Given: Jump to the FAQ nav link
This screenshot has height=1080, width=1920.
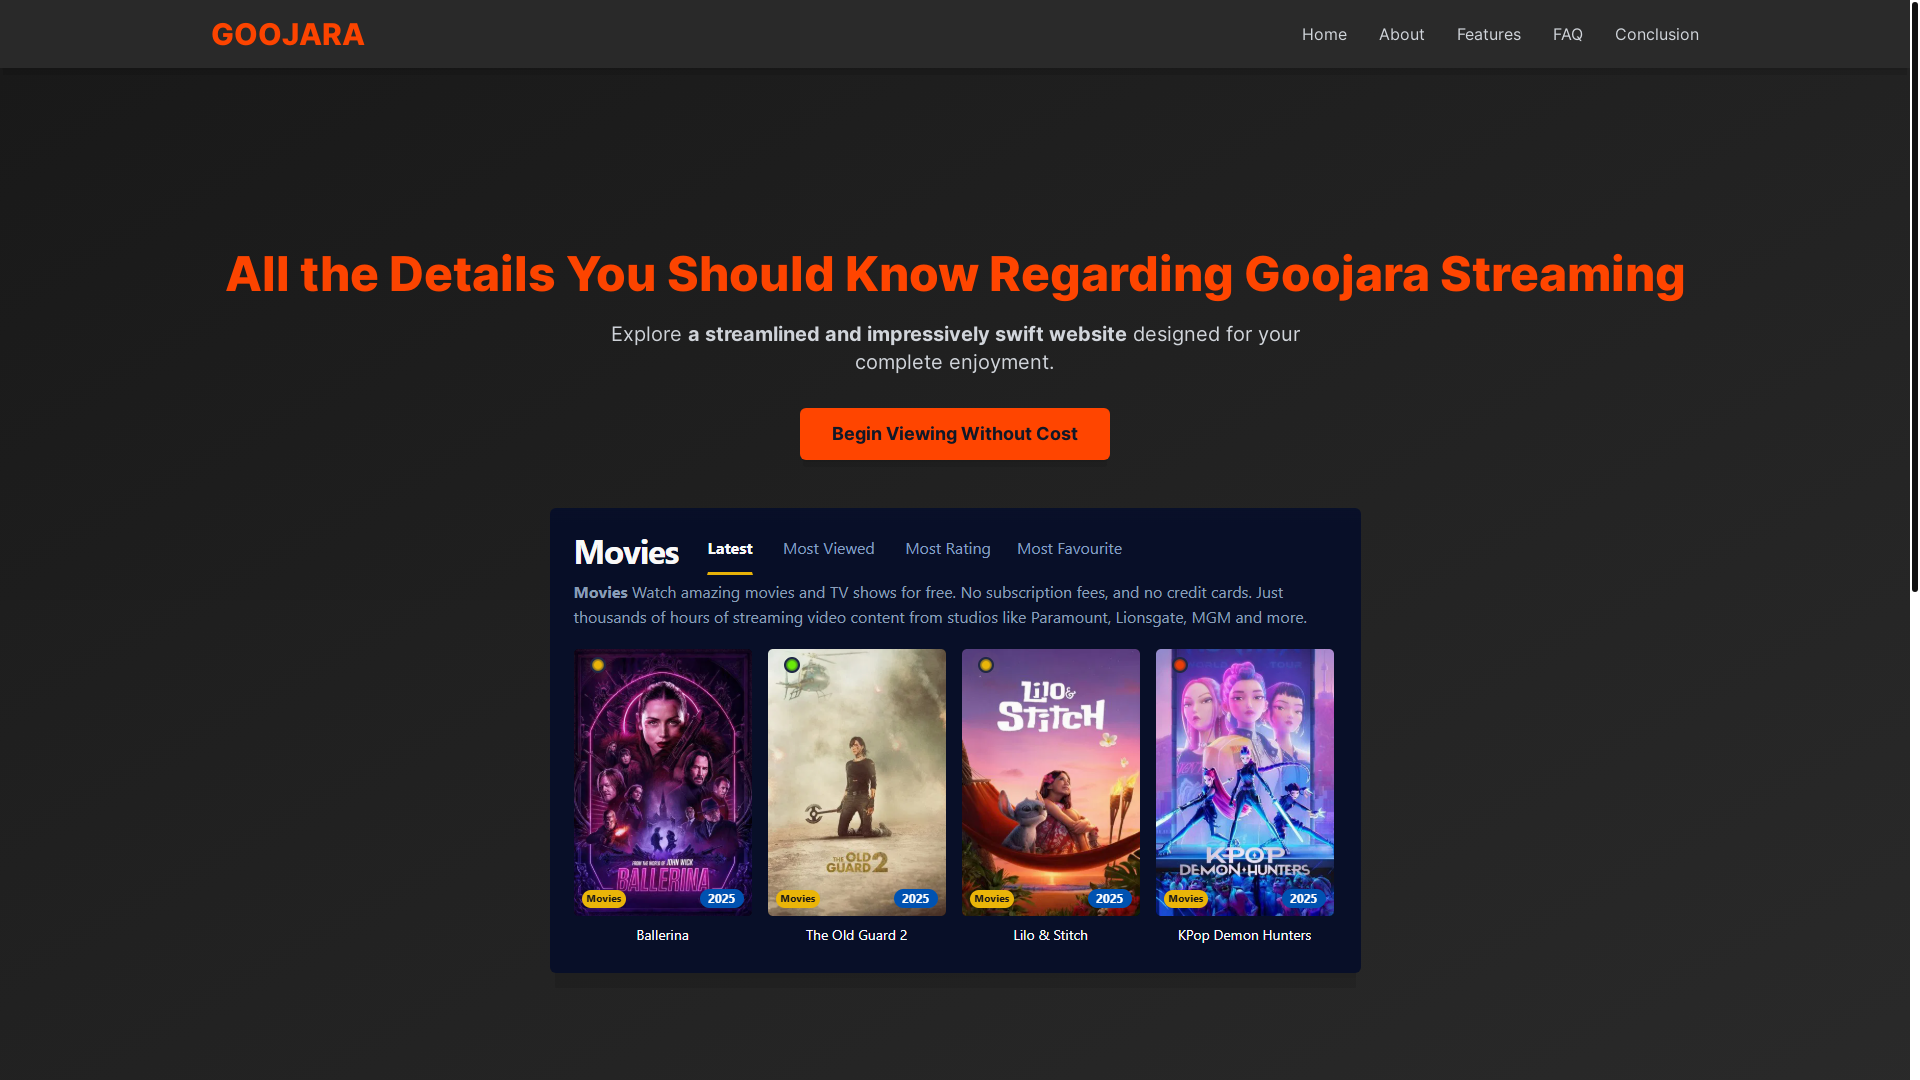Looking at the screenshot, I should tap(1567, 34).
